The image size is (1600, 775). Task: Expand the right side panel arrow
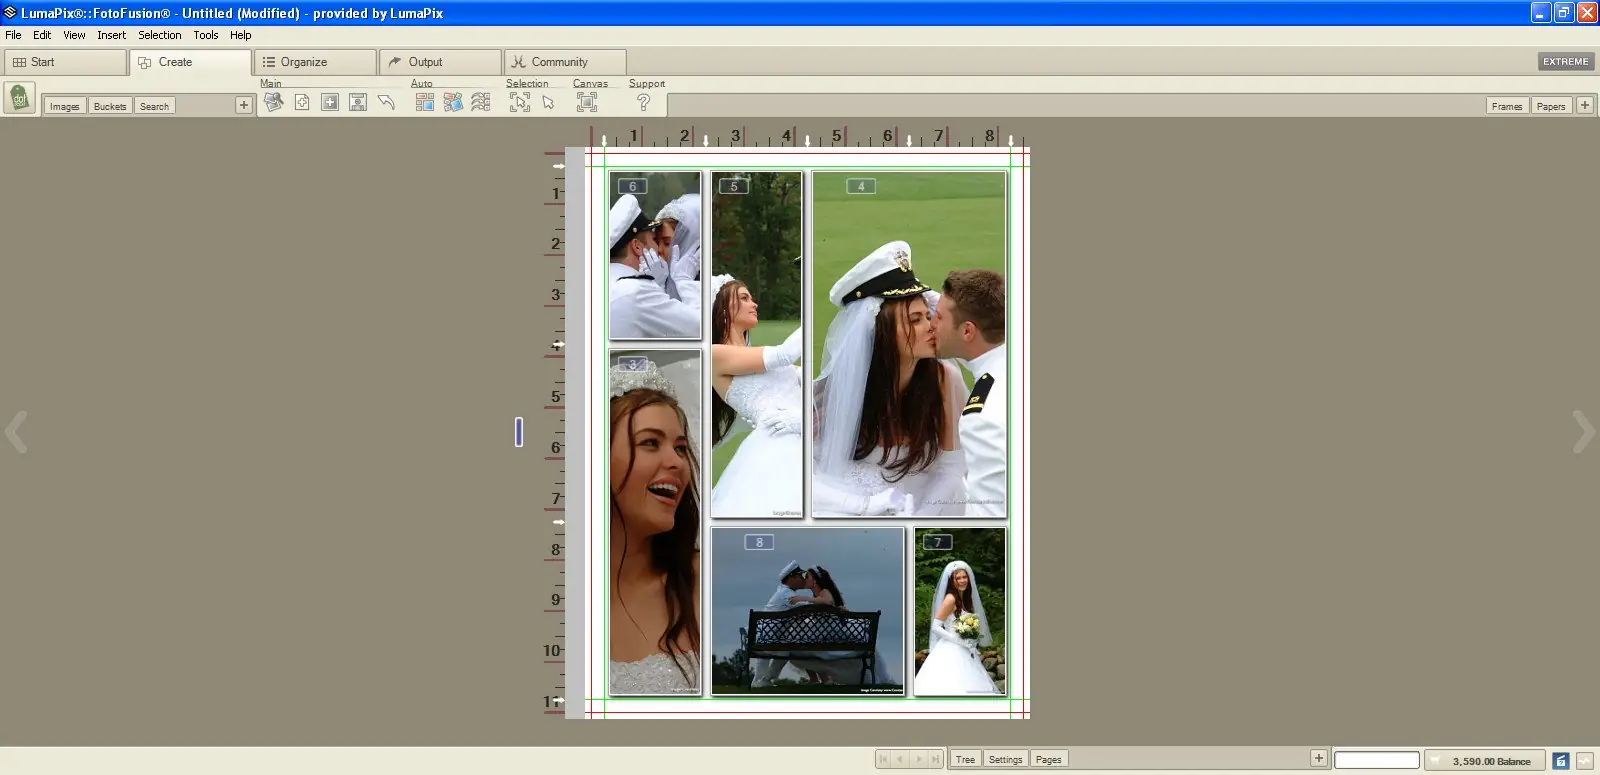click(1584, 432)
